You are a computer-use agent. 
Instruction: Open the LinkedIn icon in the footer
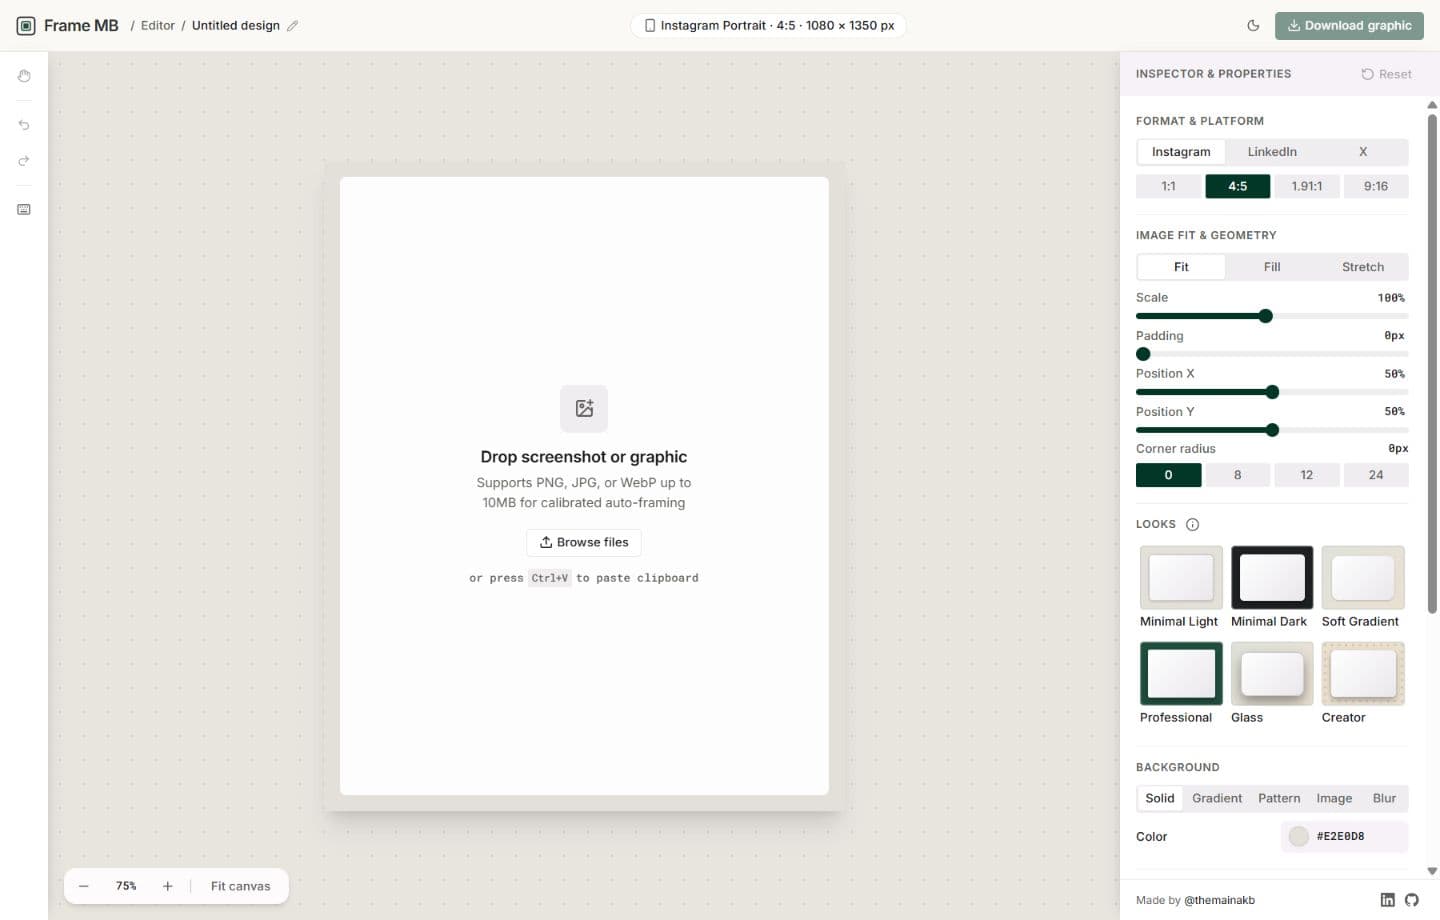(x=1387, y=900)
